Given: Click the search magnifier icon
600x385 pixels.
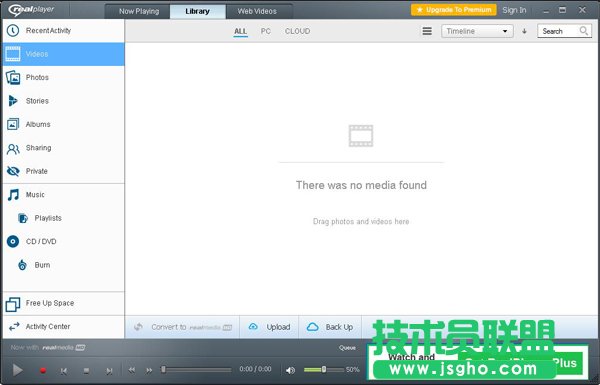Looking at the screenshot, I should coord(583,31).
